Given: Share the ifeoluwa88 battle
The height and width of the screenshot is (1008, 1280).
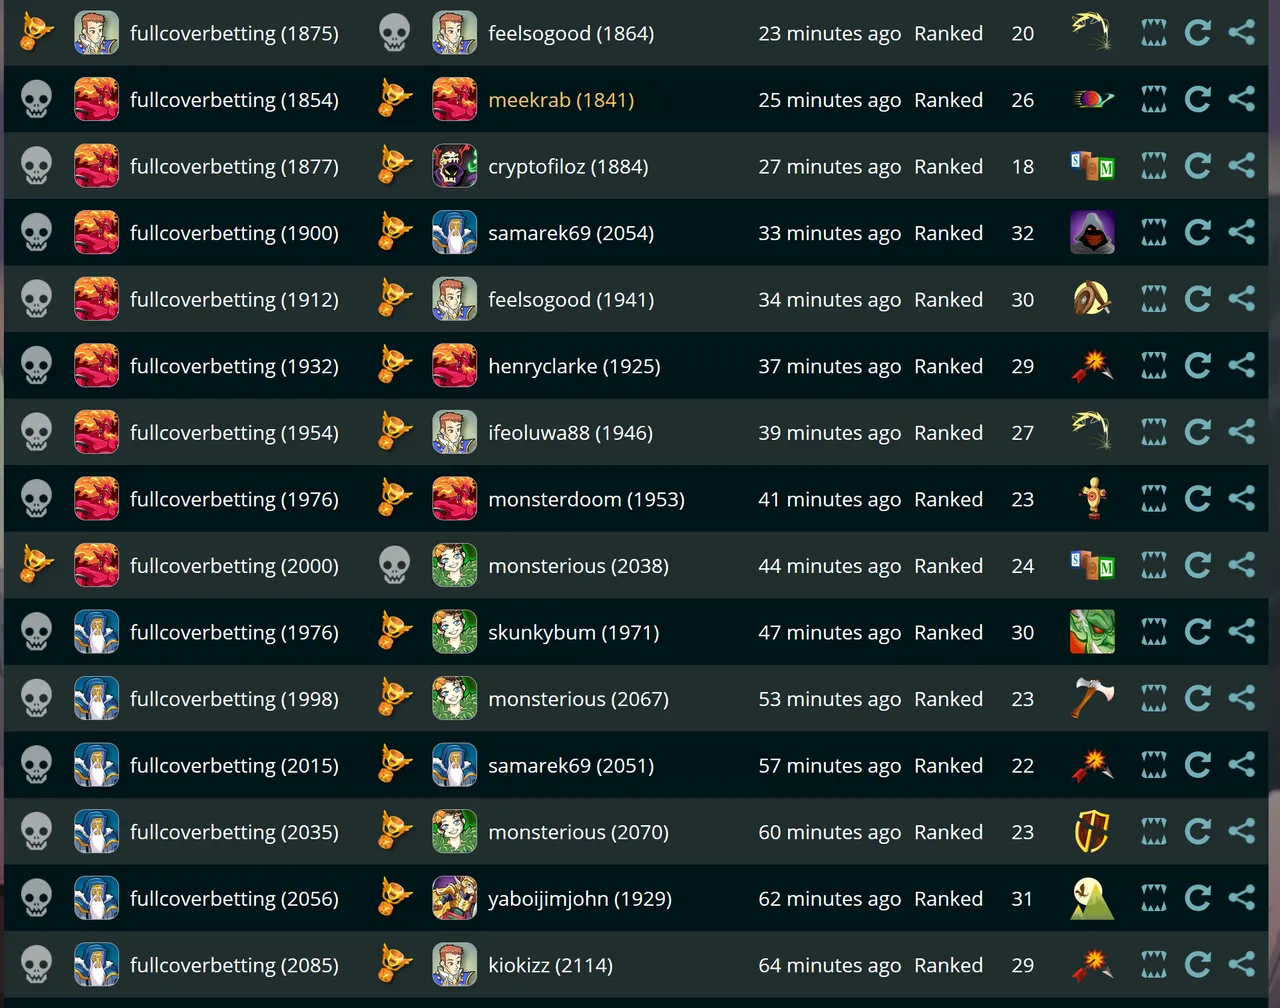Looking at the screenshot, I should pos(1241,432).
